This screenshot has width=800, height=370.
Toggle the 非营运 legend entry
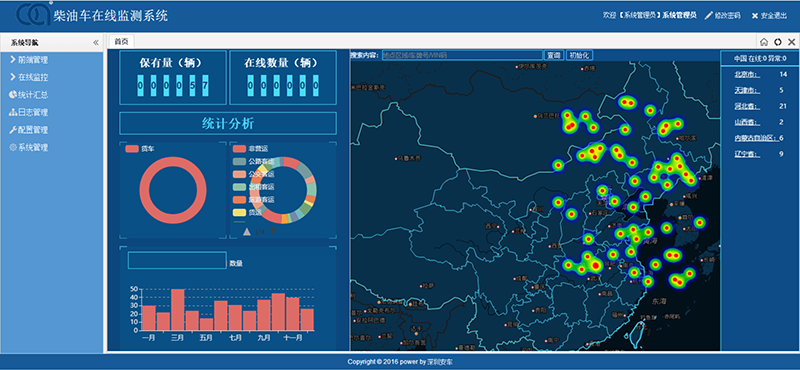point(251,149)
